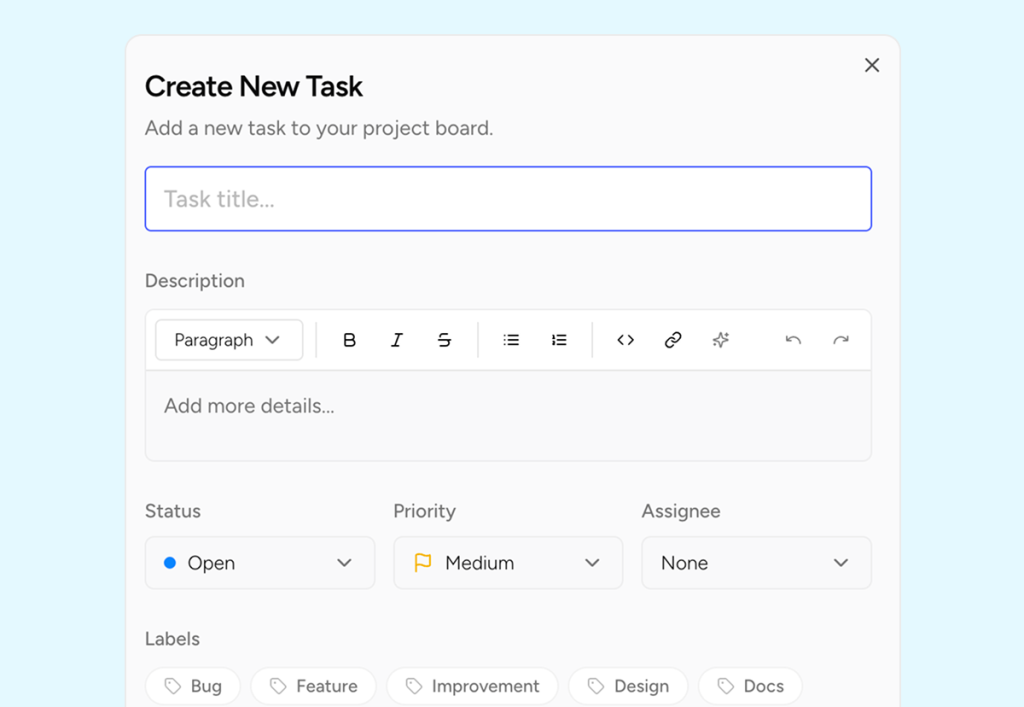Redo the last edit in the description
This screenshot has height=707, width=1024.
841,340
